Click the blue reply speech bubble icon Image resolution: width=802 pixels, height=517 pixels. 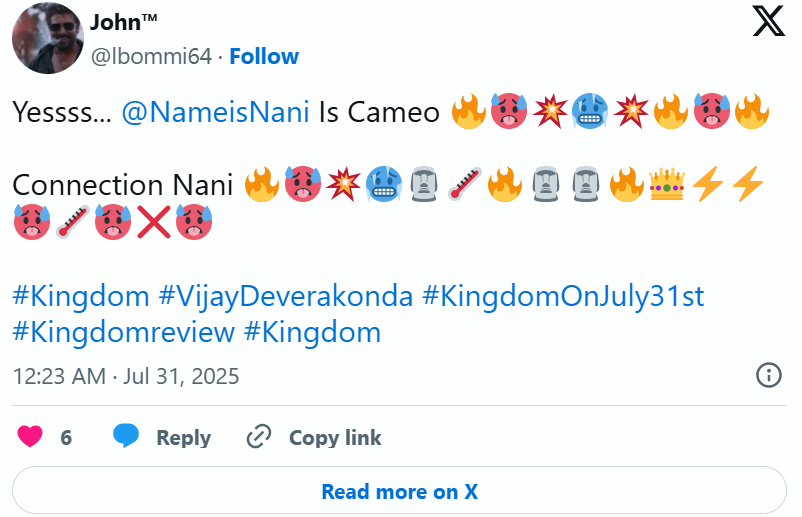(x=126, y=437)
